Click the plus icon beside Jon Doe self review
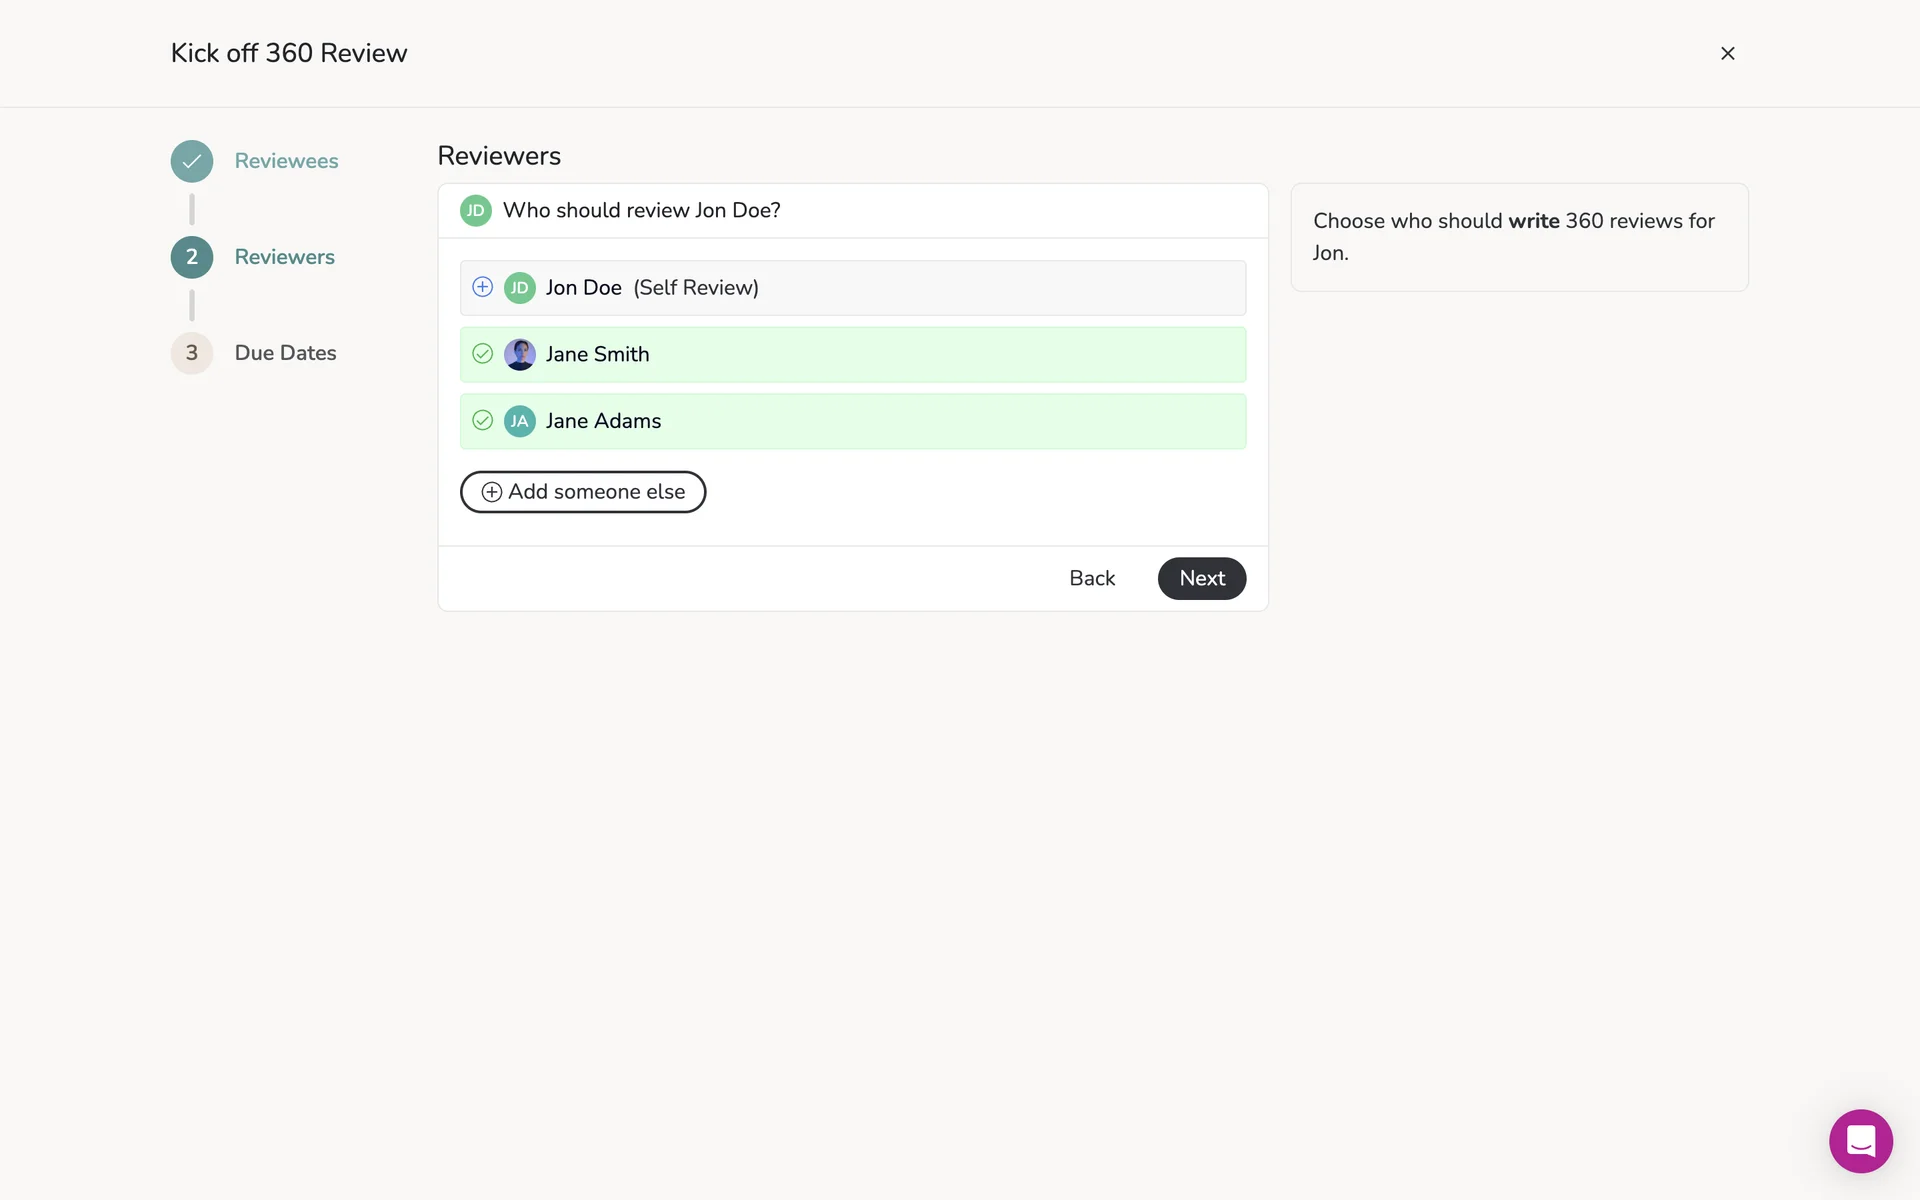Viewport: 1920px width, 1200px height. point(482,287)
